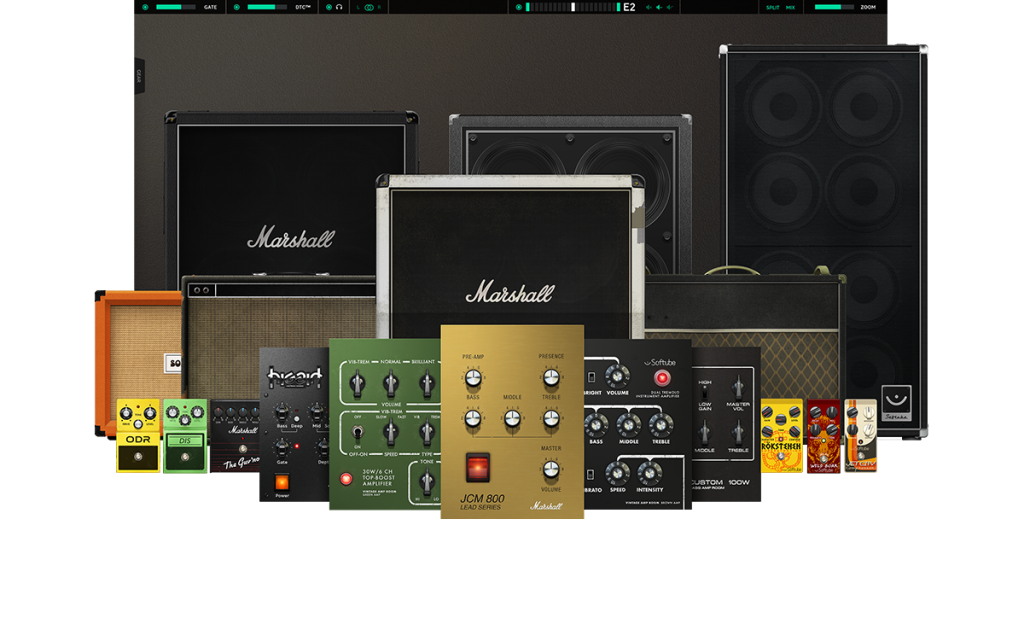Click the MASTER volume knob on JCM 800
The width and height of the screenshot is (1024, 630).
click(x=551, y=469)
